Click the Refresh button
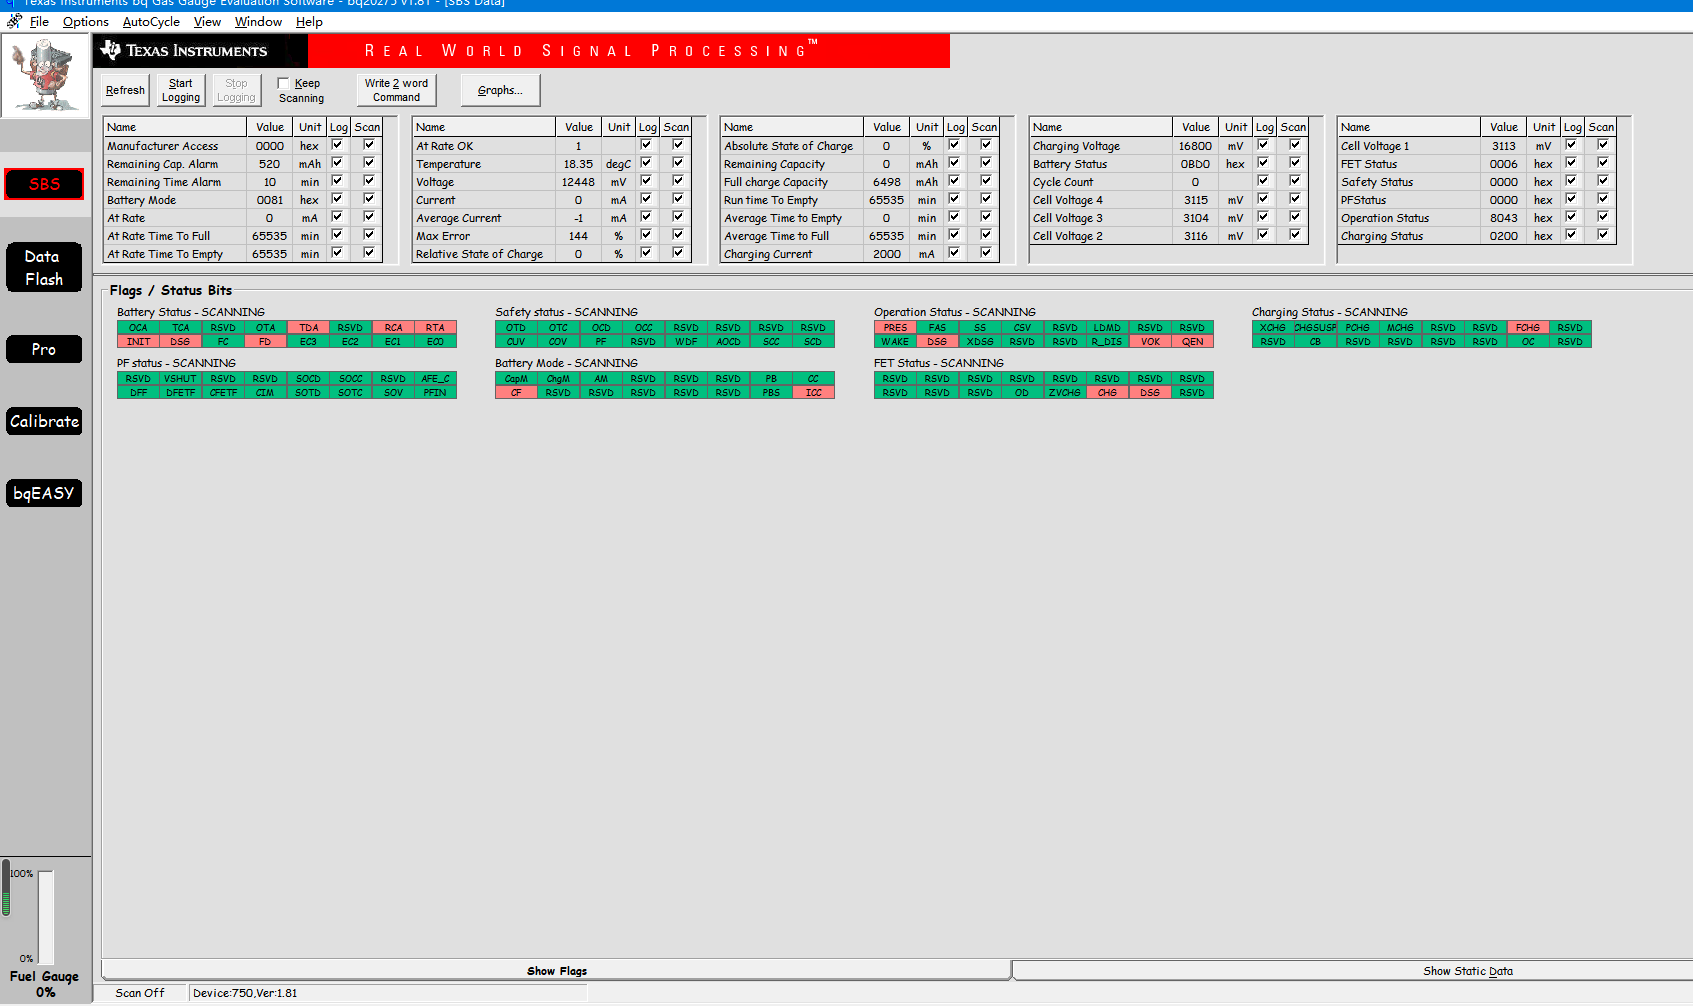 point(125,90)
